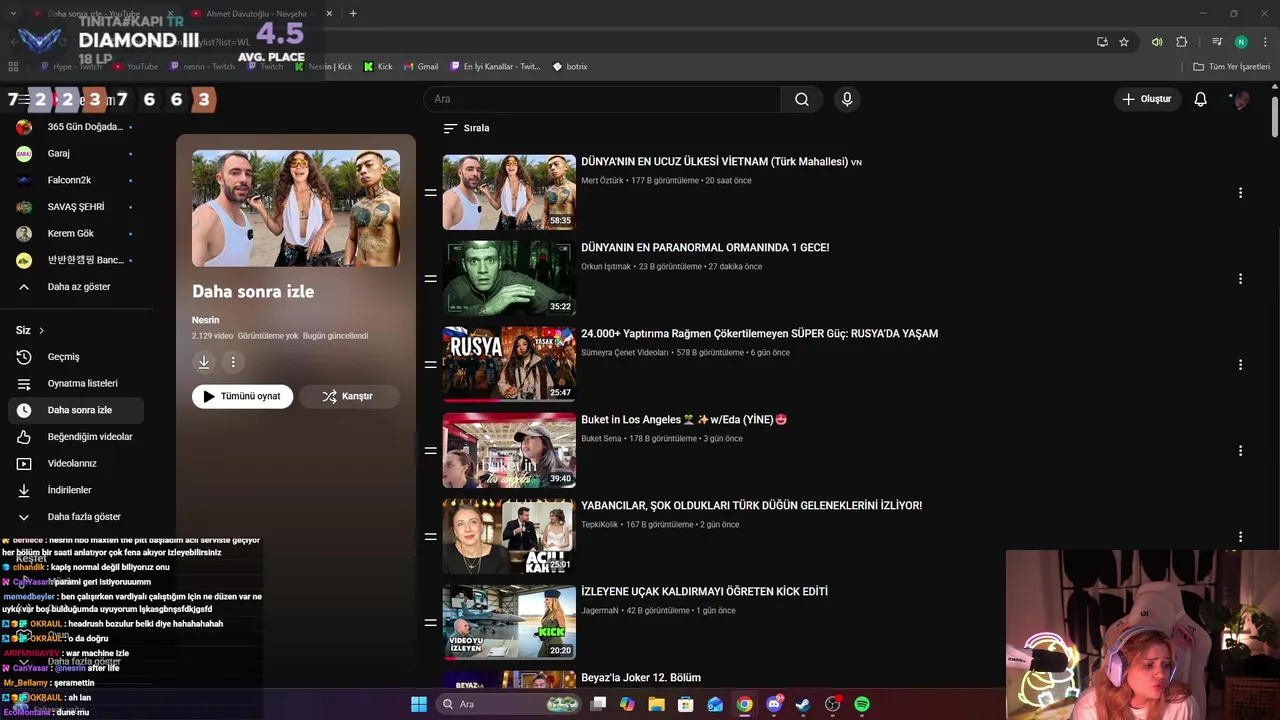Open Oynatma listeleri in sidebar
The height and width of the screenshot is (720, 1280).
point(76,384)
